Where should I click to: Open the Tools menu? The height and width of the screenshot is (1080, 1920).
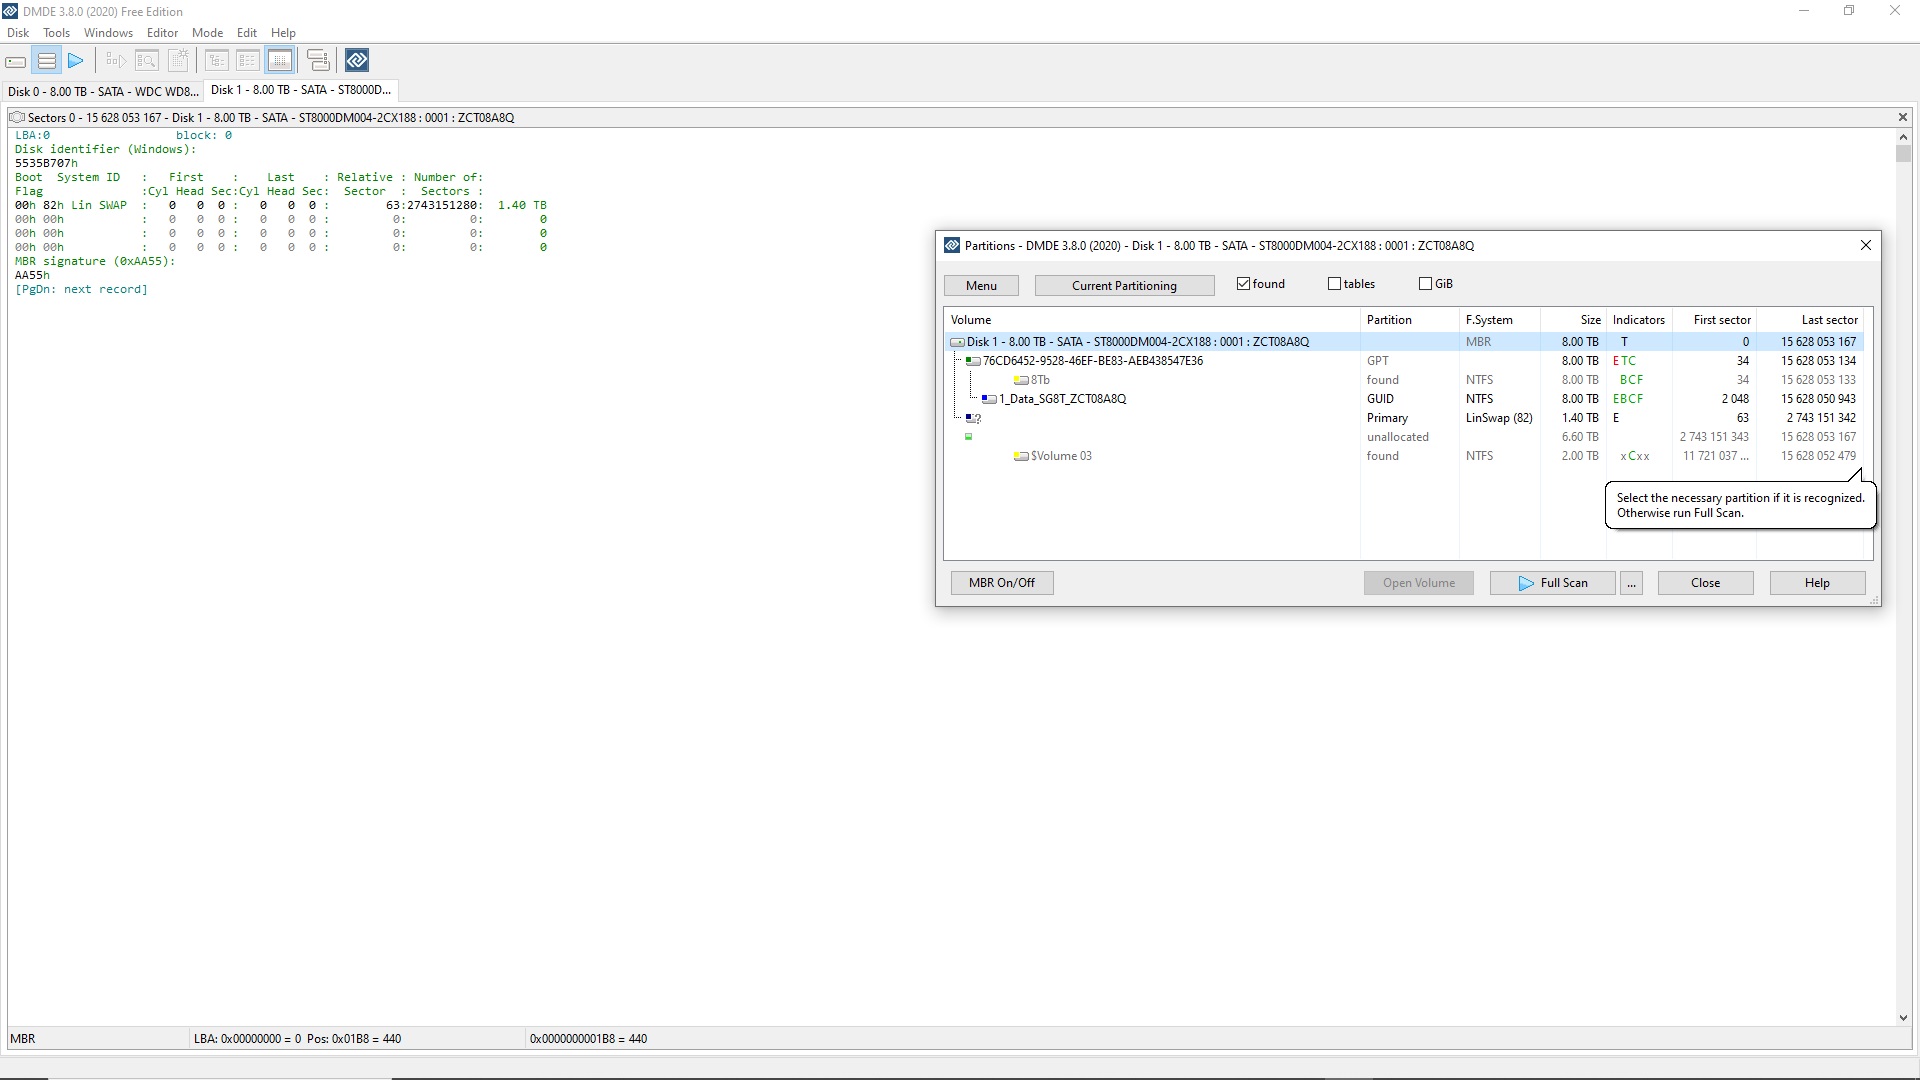click(56, 32)
